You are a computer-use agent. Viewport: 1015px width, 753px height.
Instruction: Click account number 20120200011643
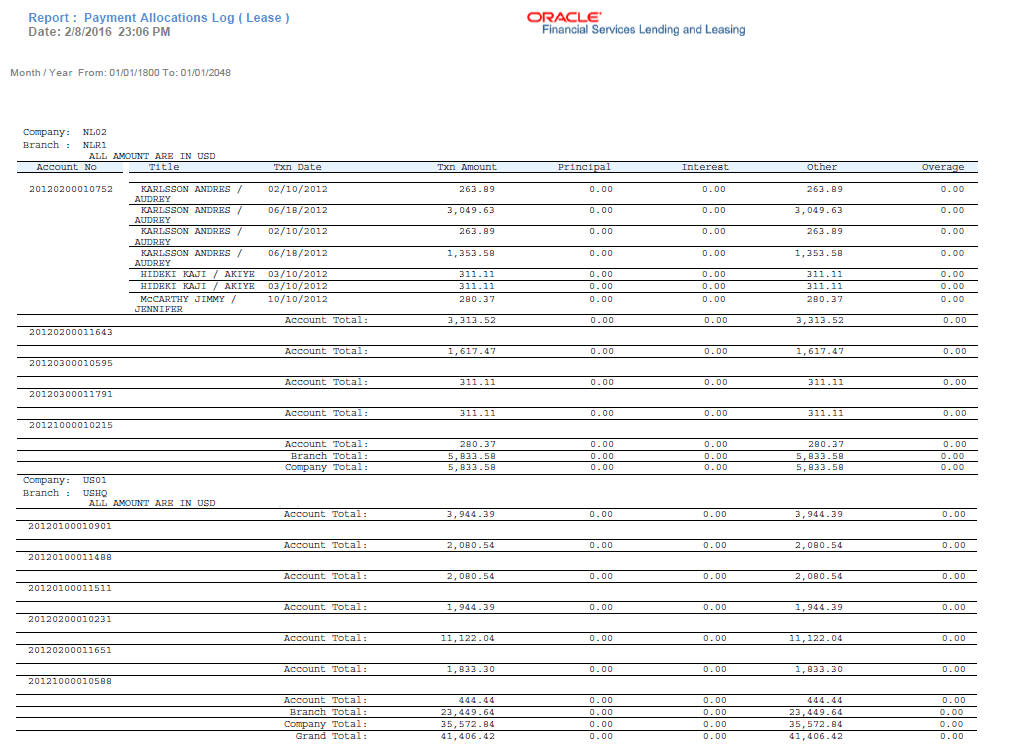pos(71,332)
